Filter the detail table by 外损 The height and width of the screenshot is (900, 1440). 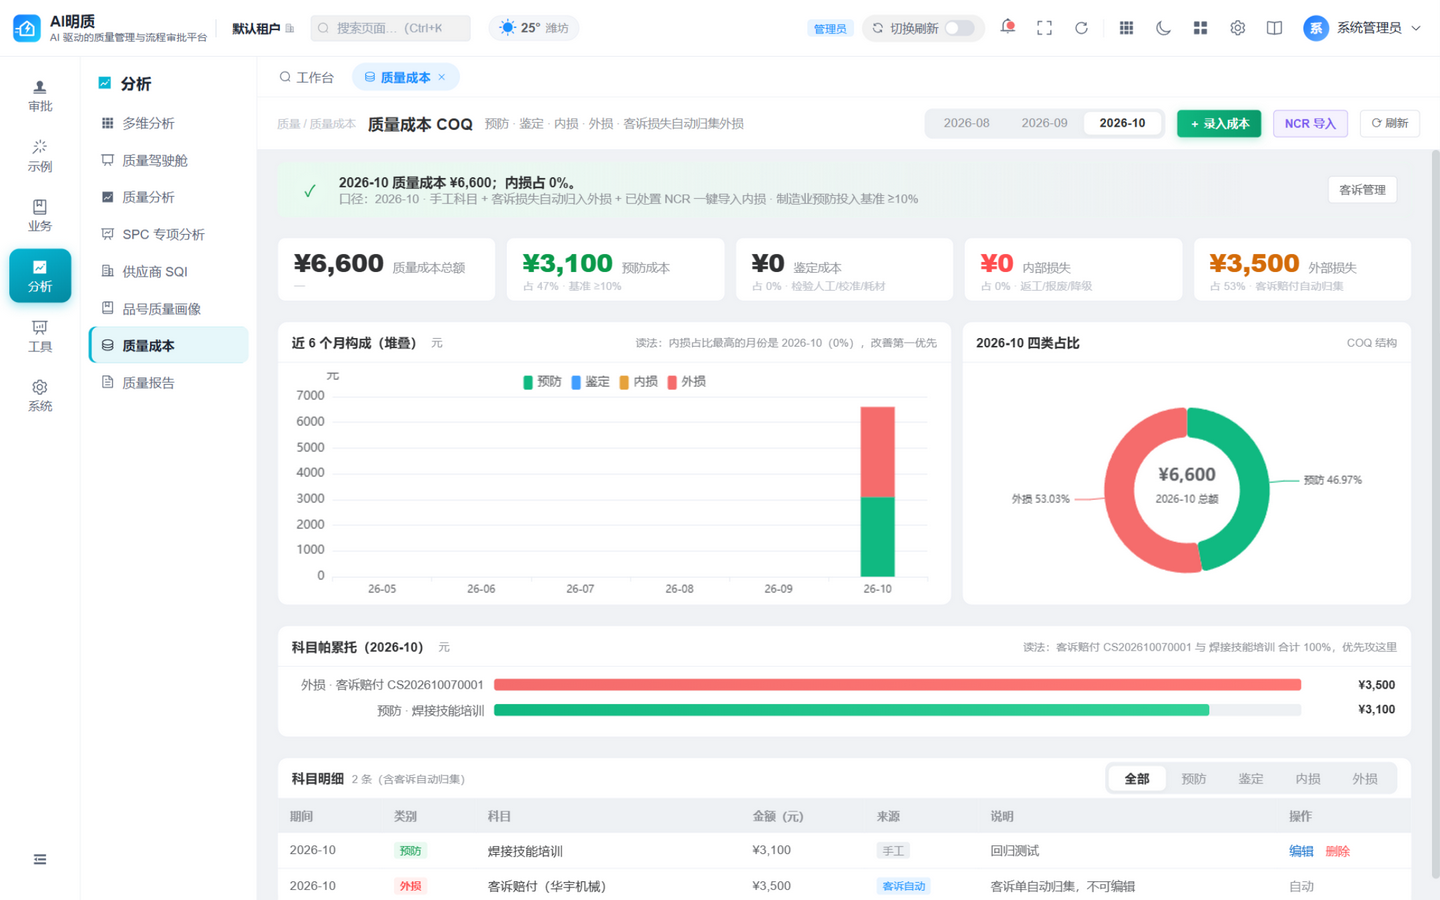[1364, 779]
